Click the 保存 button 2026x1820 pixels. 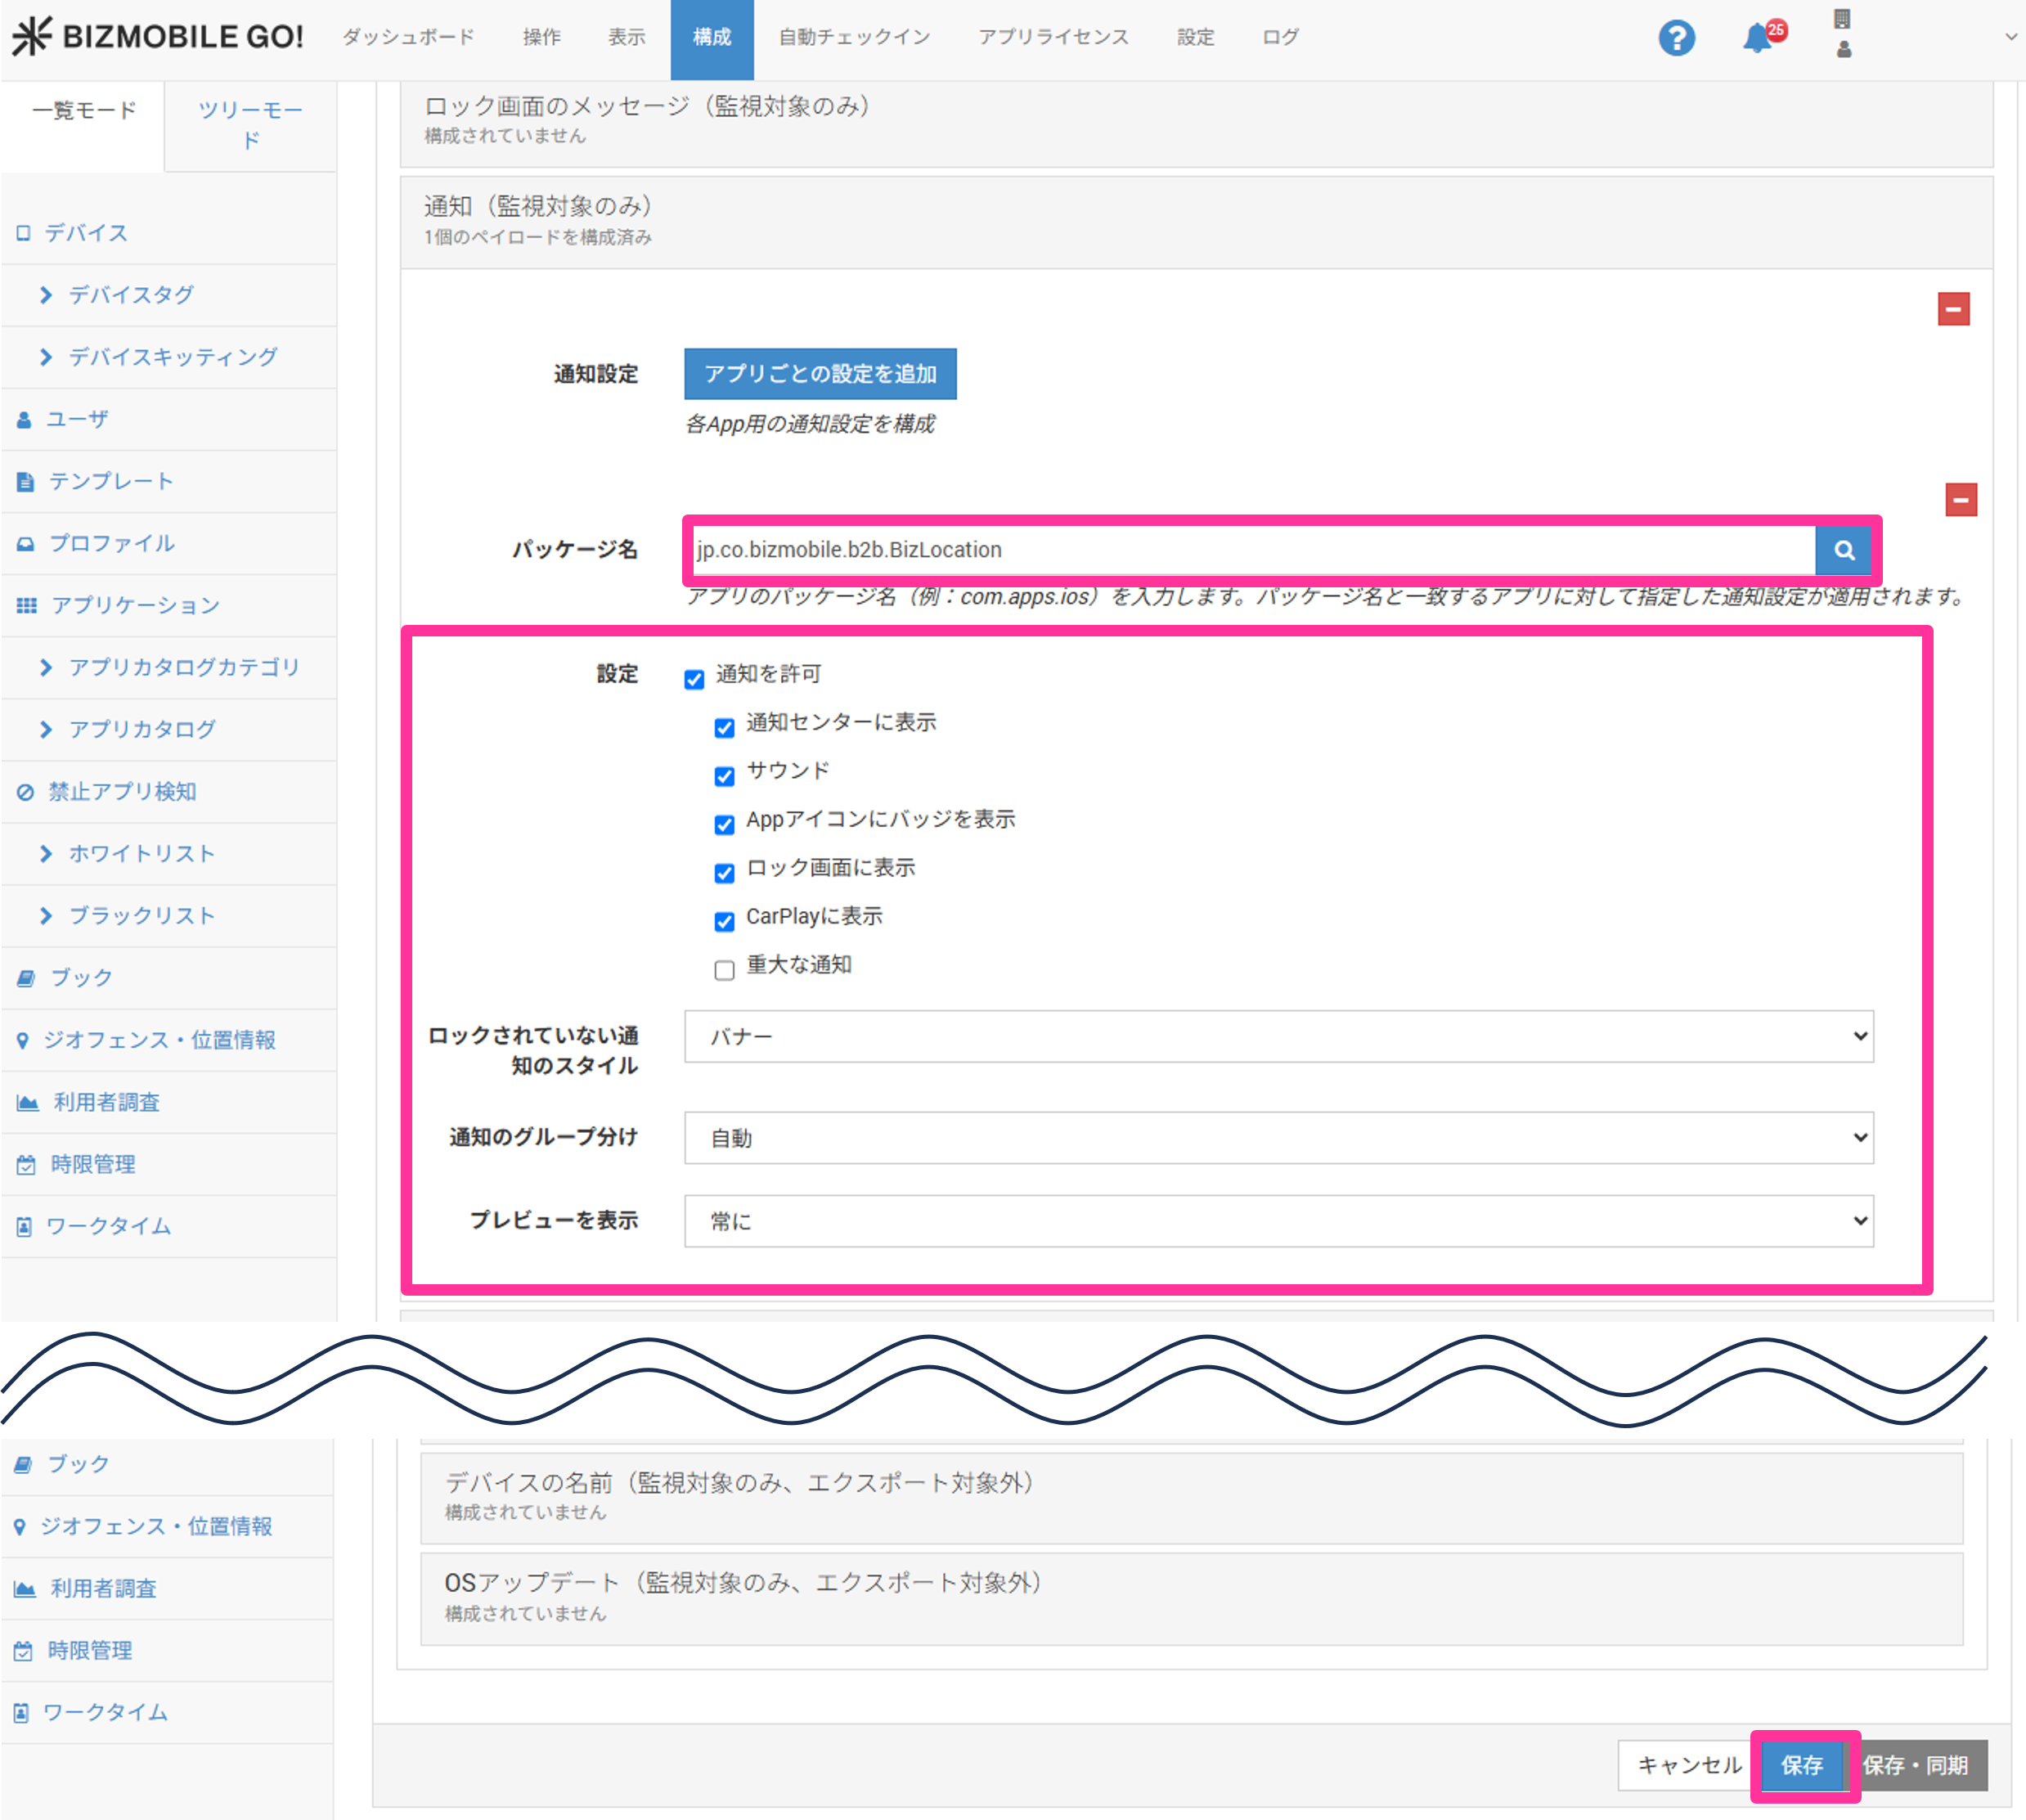[1801, 1766]
